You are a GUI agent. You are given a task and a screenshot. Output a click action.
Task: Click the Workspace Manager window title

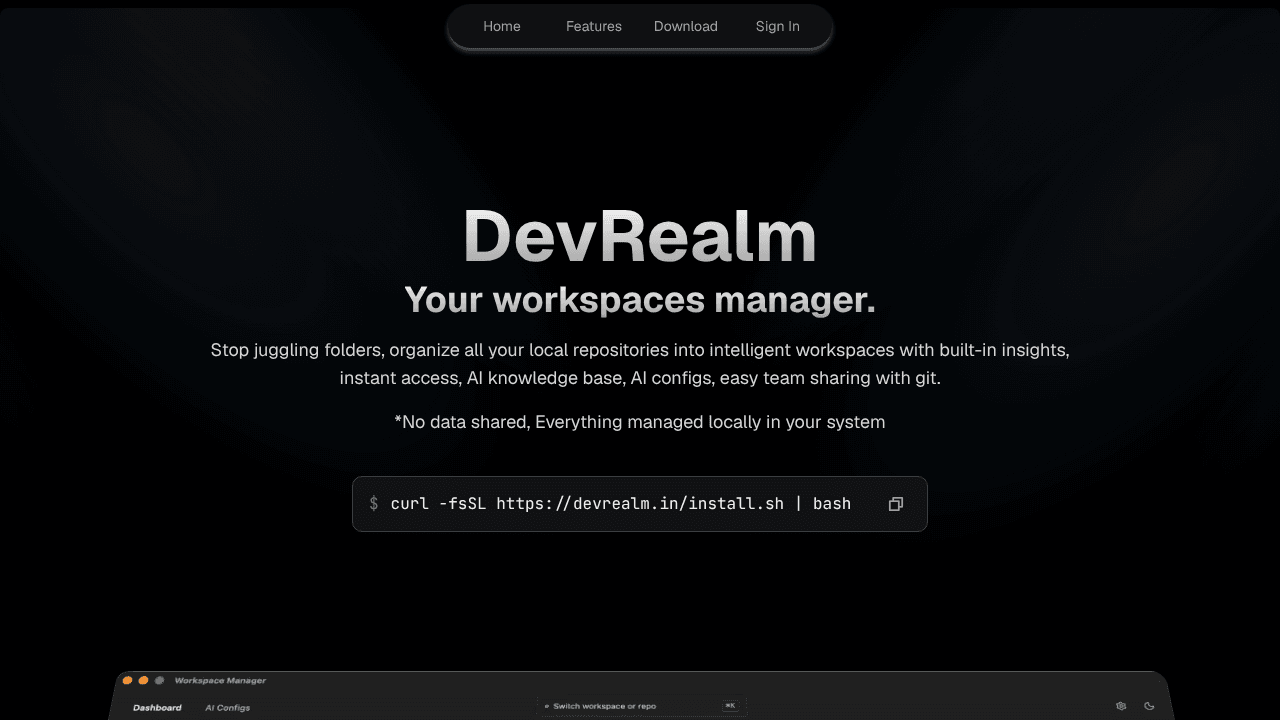(x=220, y=681)
